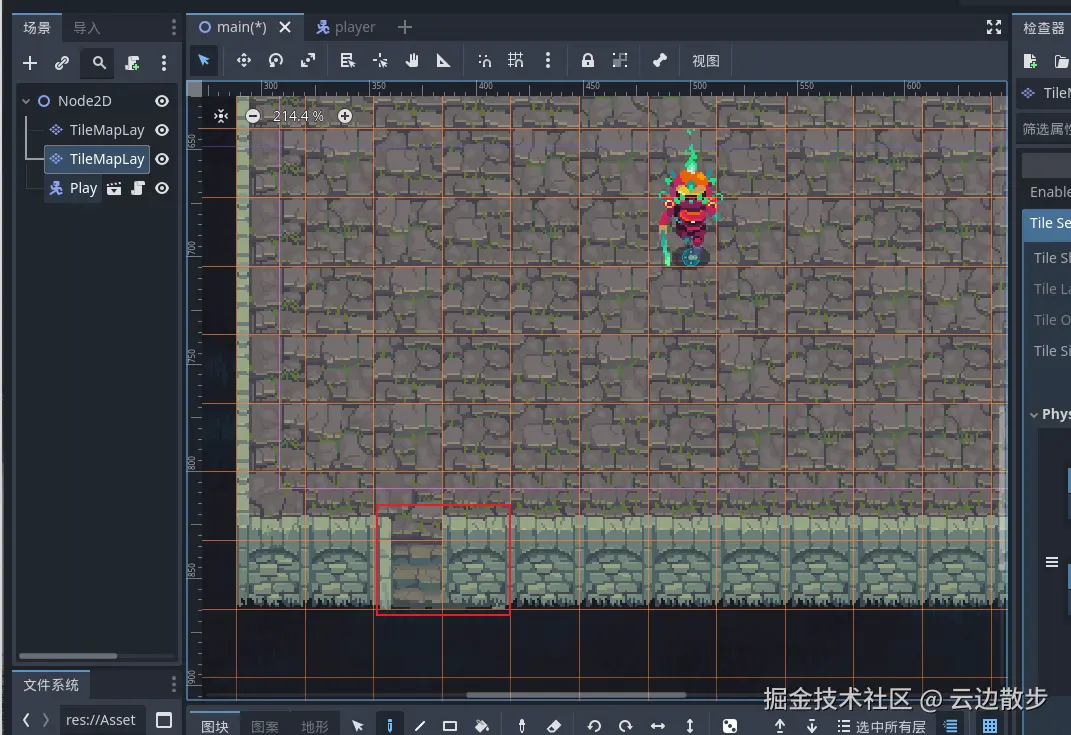This screenshot has width=1071, height=735.
Task: Flip tile horizontally
Action: [x=658, y=725]
